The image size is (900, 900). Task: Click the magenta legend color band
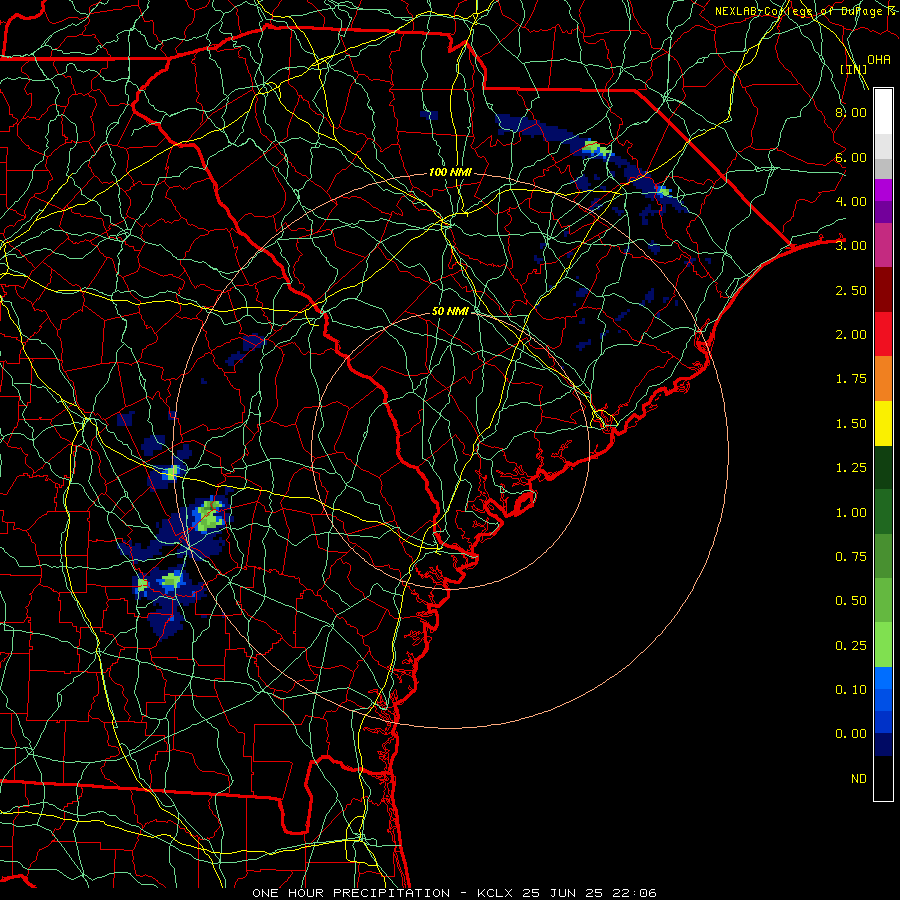pos(883,190)
